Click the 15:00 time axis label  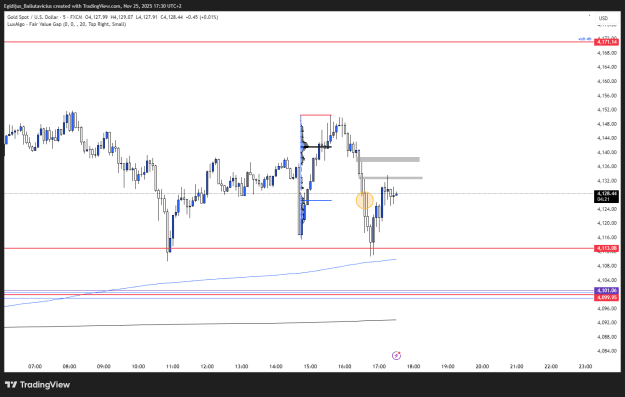click(310, 366)
